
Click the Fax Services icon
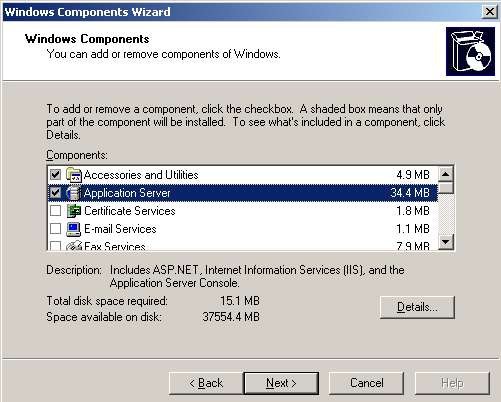pyautogui.click(x=74, y=246)
